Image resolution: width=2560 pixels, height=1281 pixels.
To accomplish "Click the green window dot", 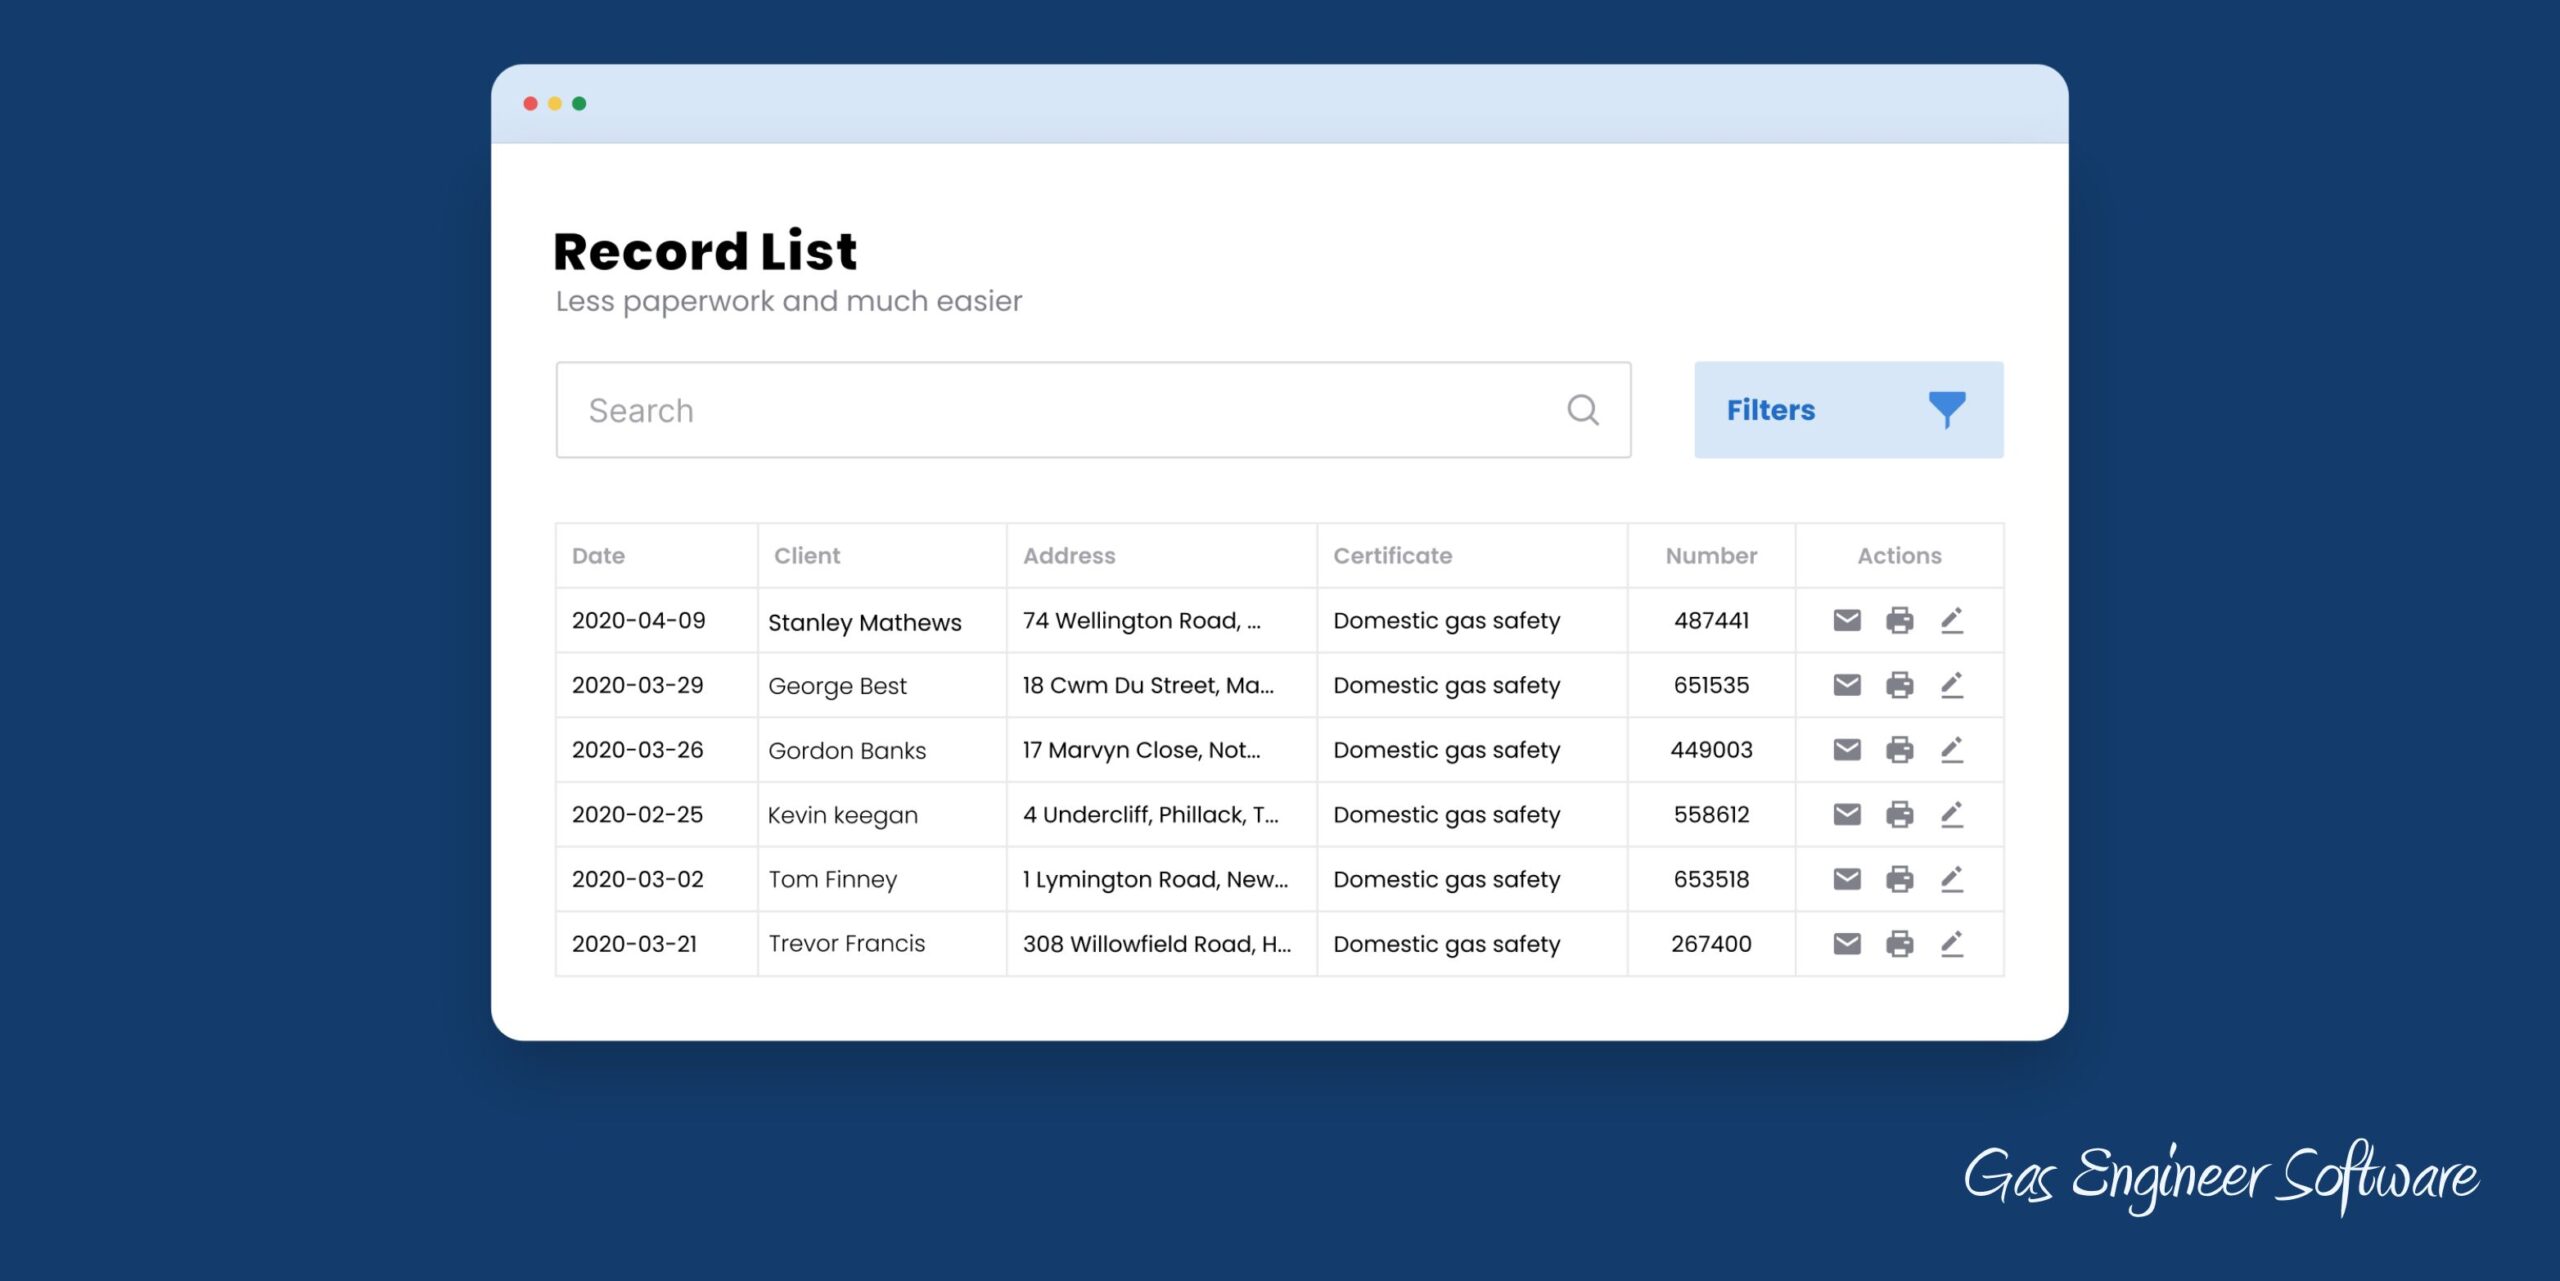I will pyautogui.click(x=579, y=104).
